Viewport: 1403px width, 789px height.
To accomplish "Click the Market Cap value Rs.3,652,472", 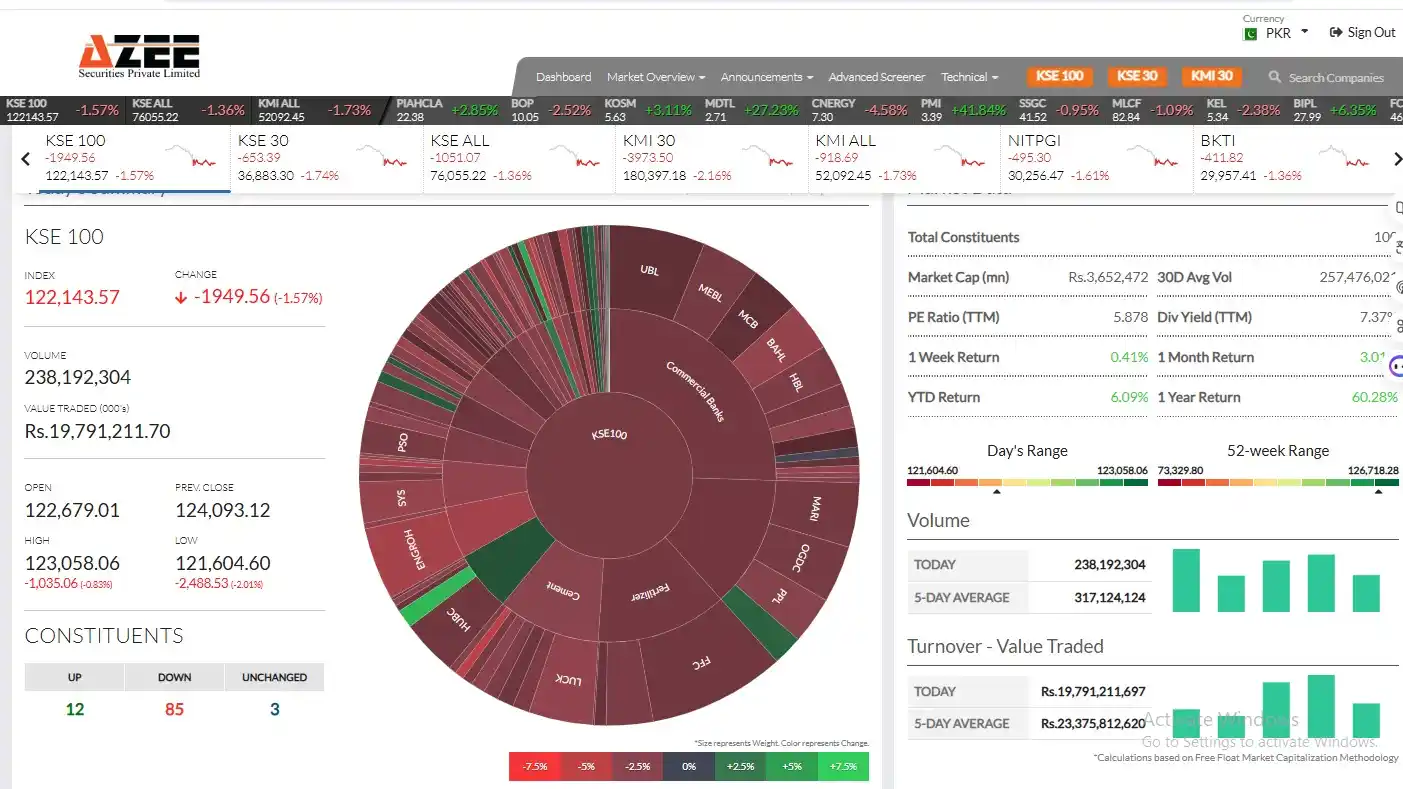I will 1108,277.
